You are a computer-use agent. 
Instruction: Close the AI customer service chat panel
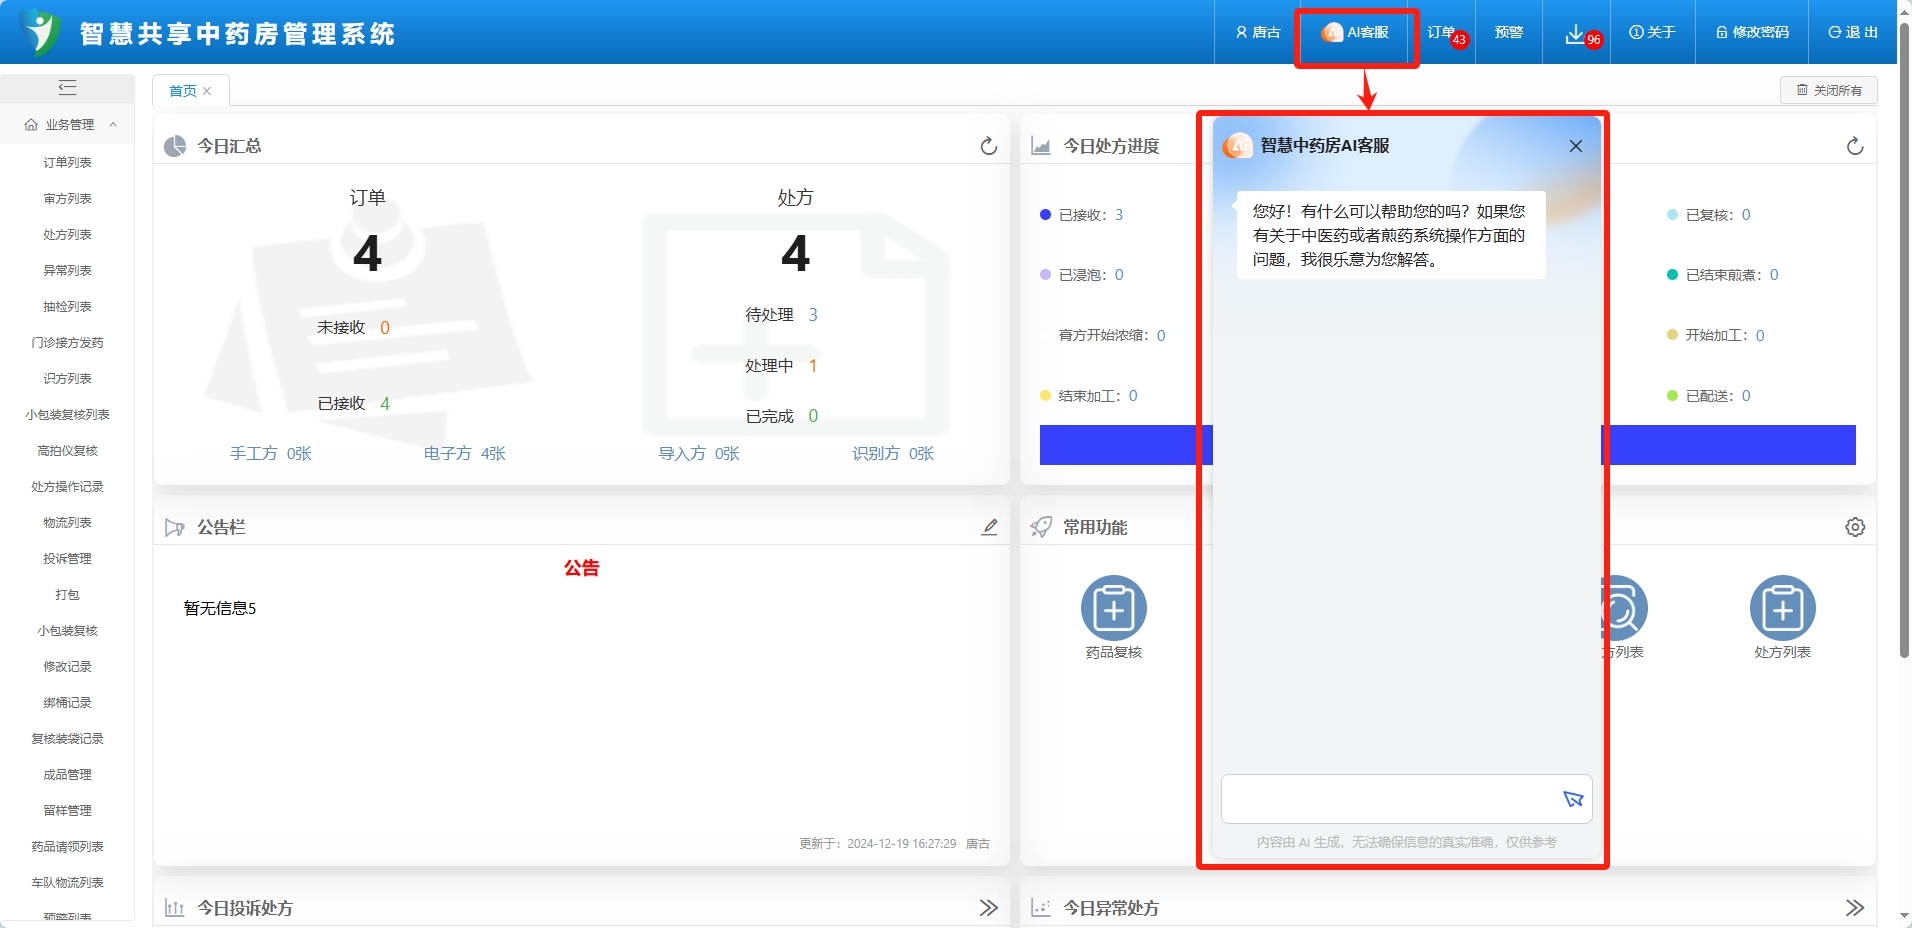click(x=1575, y=146)
